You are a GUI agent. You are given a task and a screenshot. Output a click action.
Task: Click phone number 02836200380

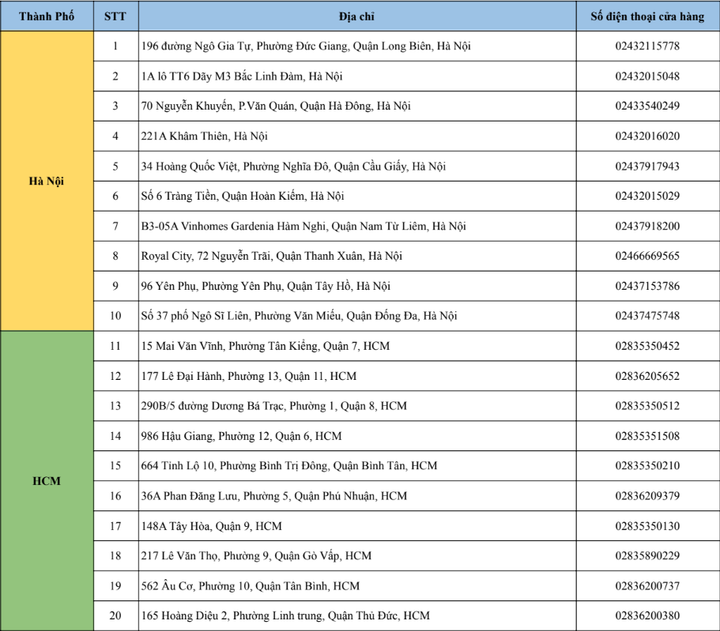pos(648,616)
